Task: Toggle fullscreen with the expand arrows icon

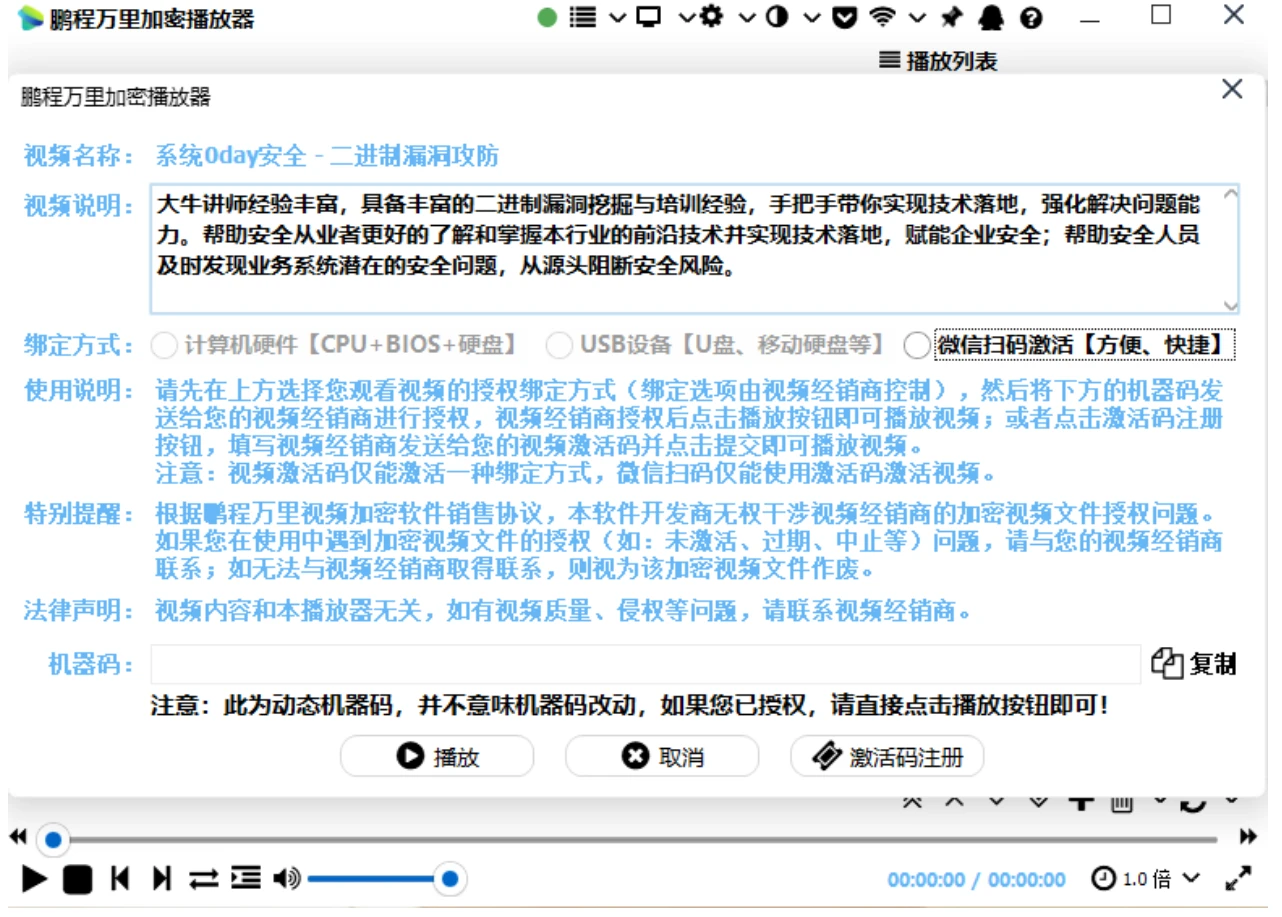Action: coord(1238,879)
